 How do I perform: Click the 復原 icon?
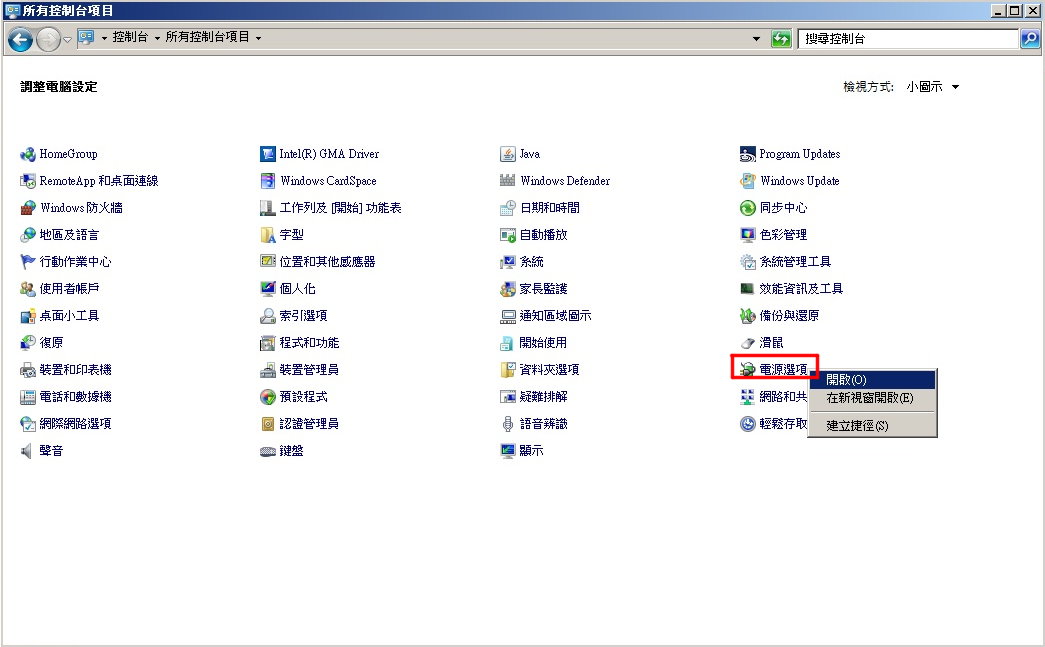tap(27, 343)
